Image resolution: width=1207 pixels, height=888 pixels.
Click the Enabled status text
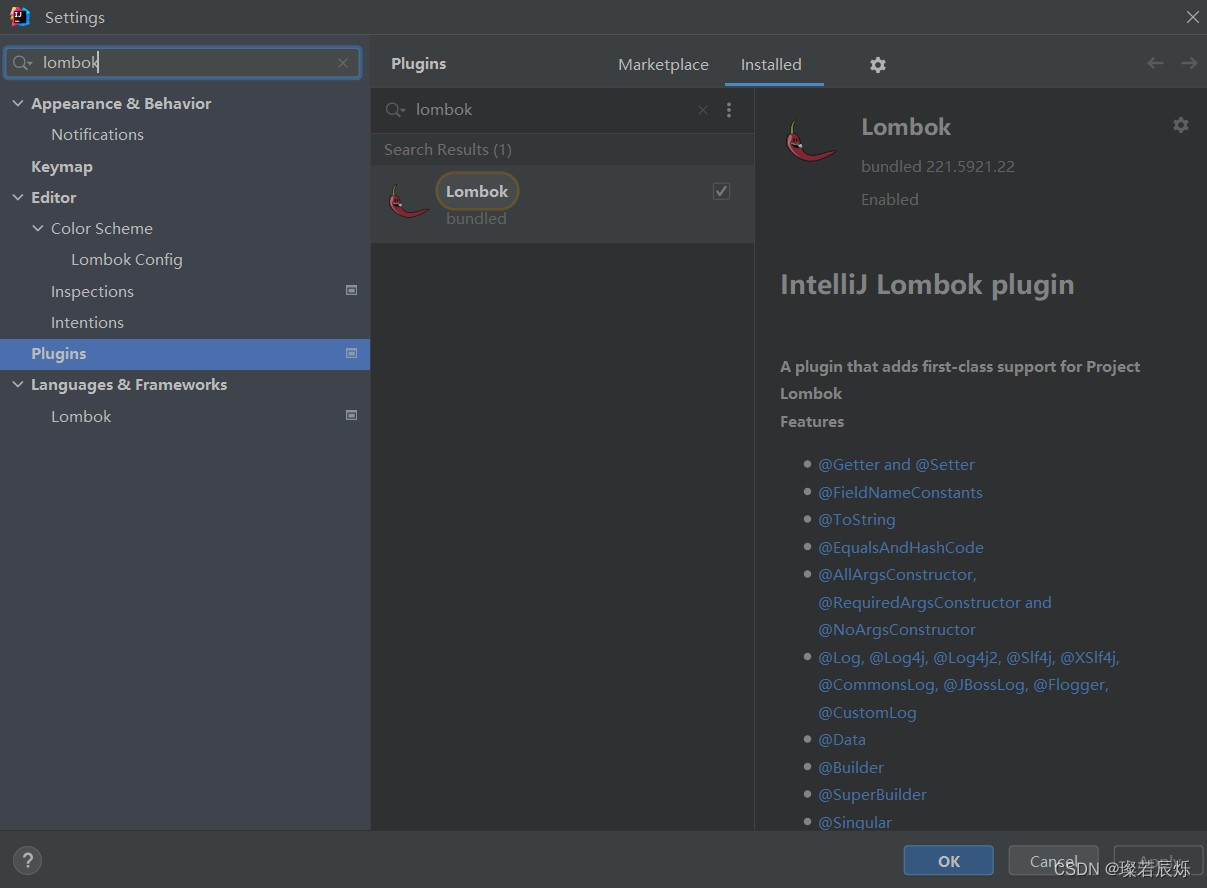(889, 199)
